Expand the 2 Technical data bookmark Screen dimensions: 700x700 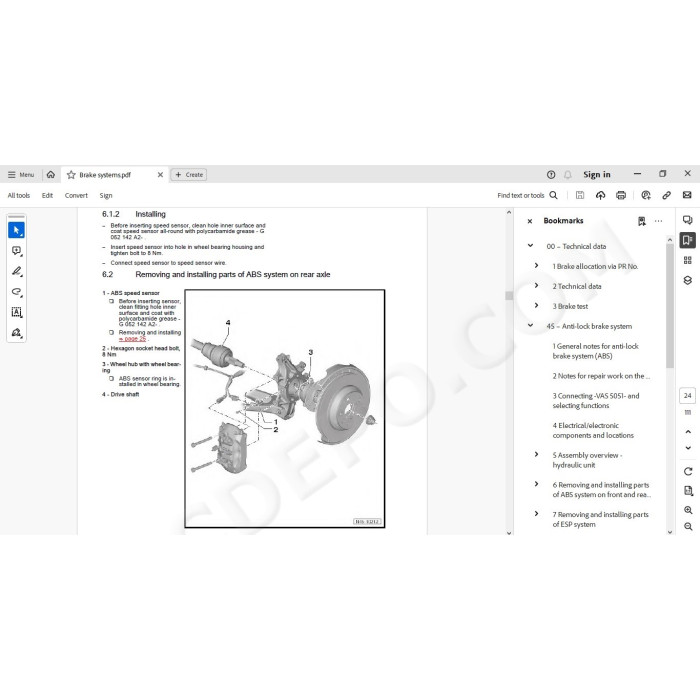537,286
